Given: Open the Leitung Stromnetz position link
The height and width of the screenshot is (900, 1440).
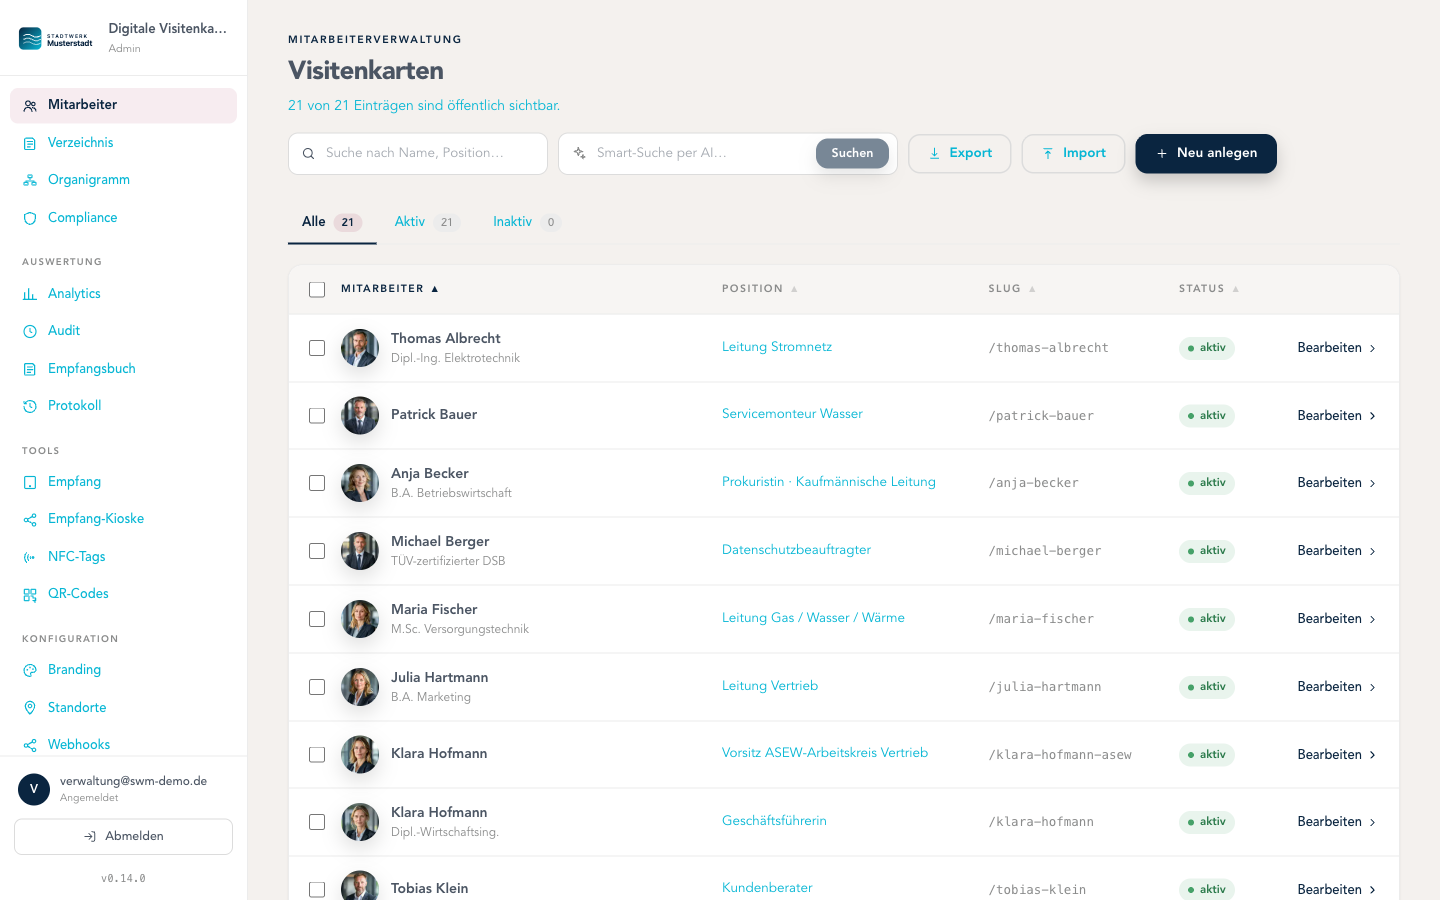Looking at the screenshot, I should tap(777, 347).
